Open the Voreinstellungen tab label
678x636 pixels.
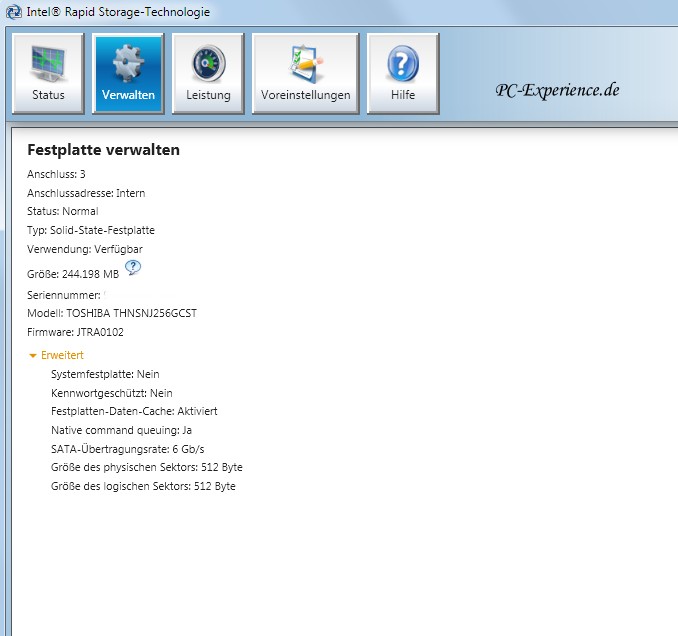pyautogui.click(x=305, y=96)
